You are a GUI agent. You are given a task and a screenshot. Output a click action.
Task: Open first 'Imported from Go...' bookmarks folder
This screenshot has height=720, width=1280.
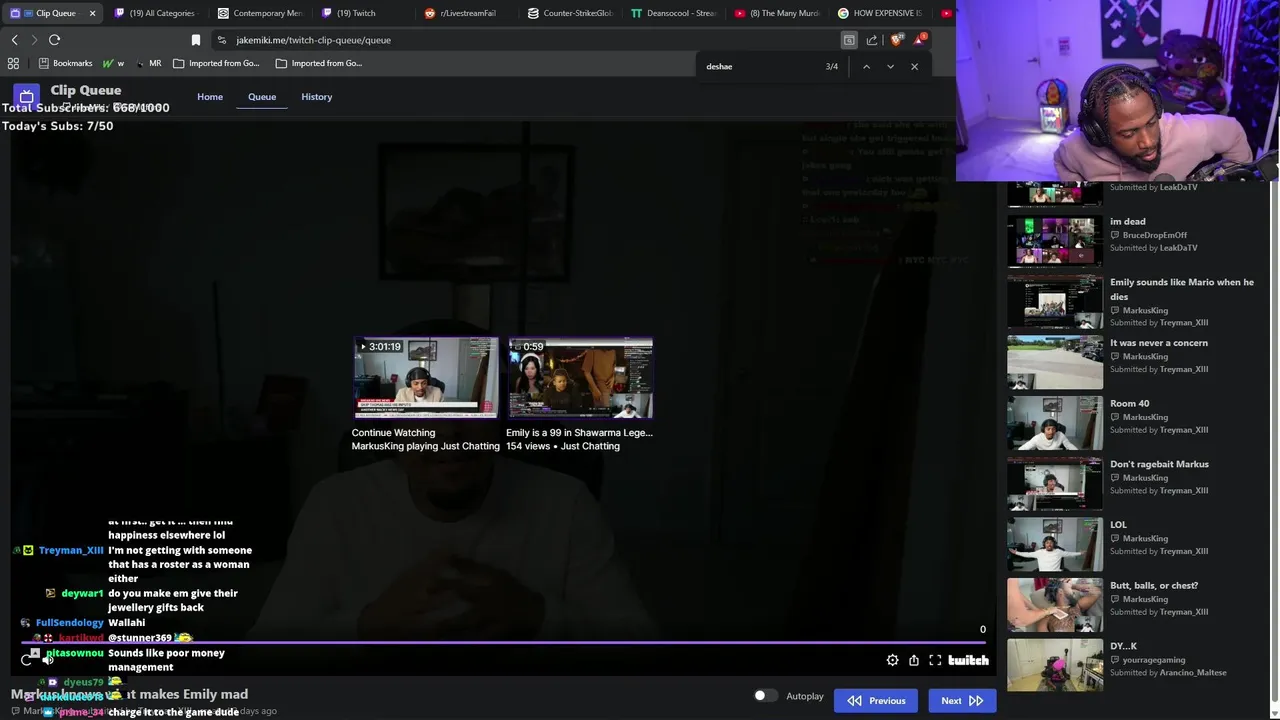click(x=216, y=63)
